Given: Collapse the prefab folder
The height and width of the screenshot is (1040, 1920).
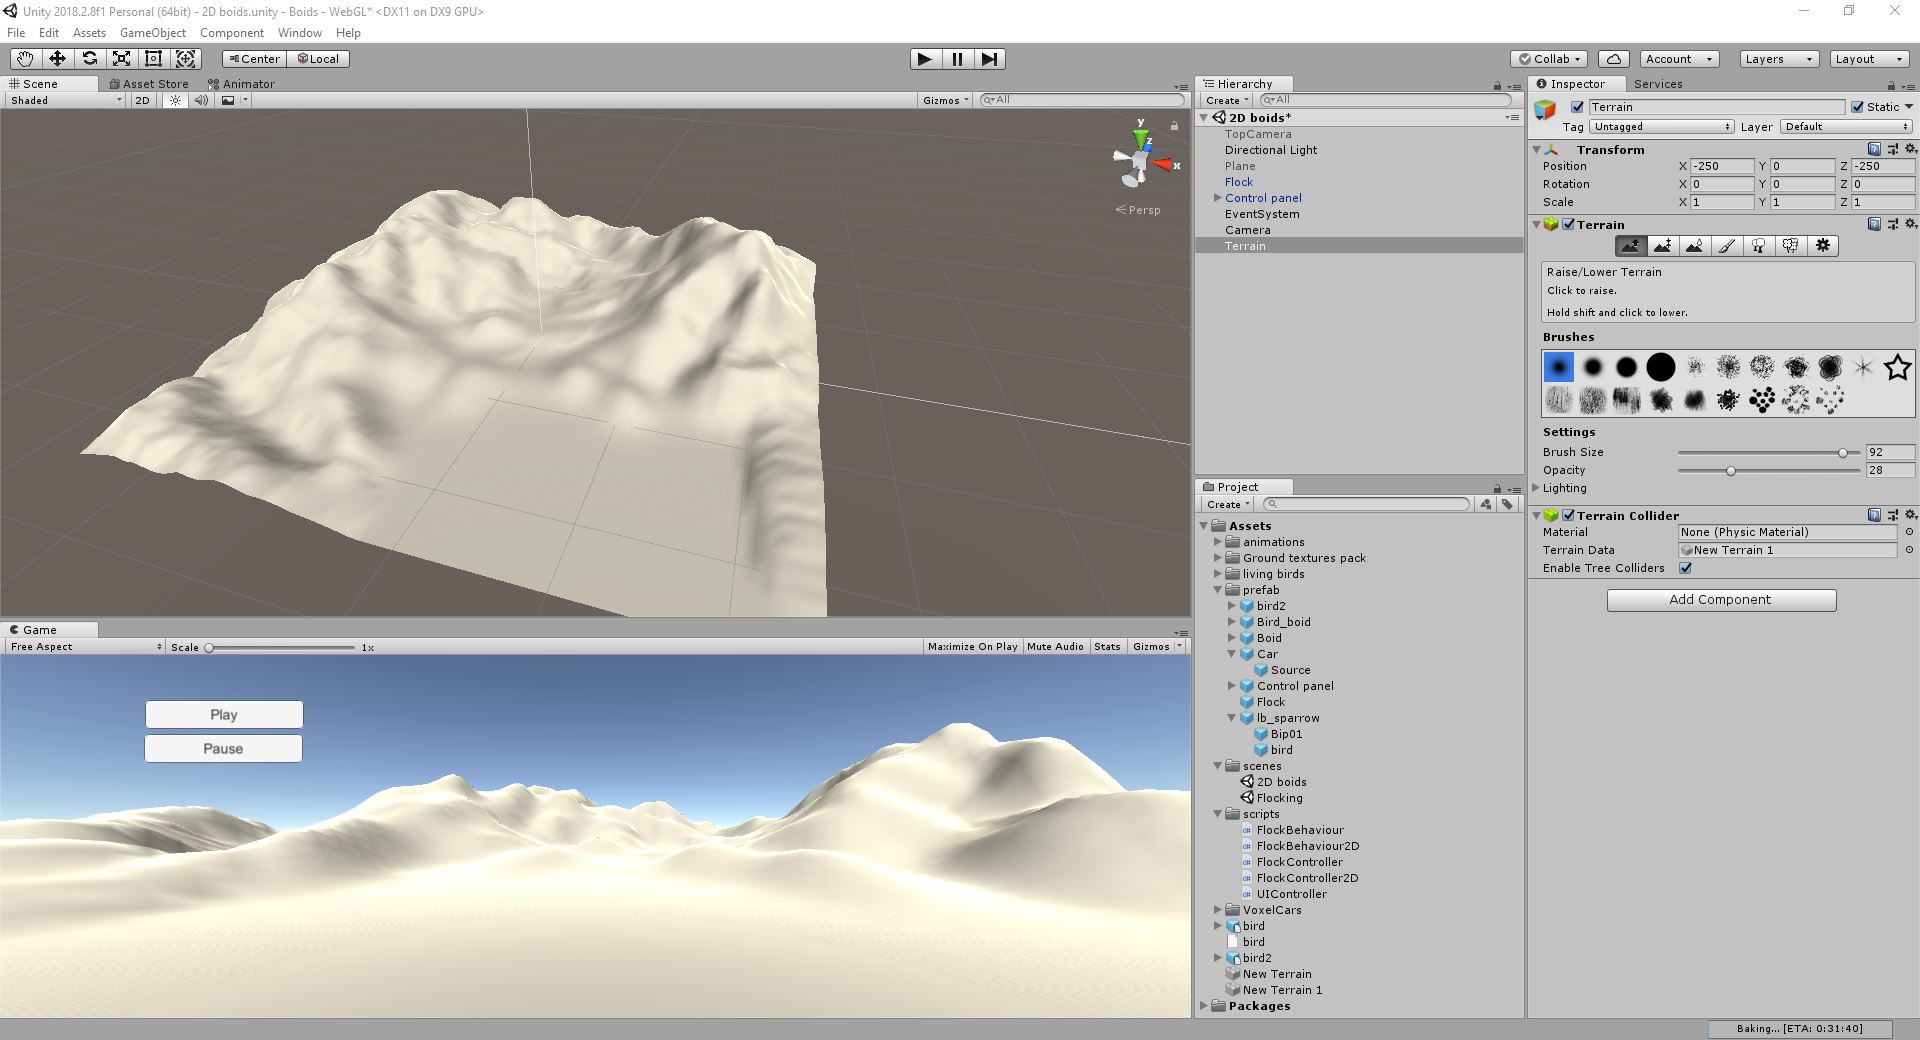Looking at the screenshot, I should click(x=1217, y=590).
